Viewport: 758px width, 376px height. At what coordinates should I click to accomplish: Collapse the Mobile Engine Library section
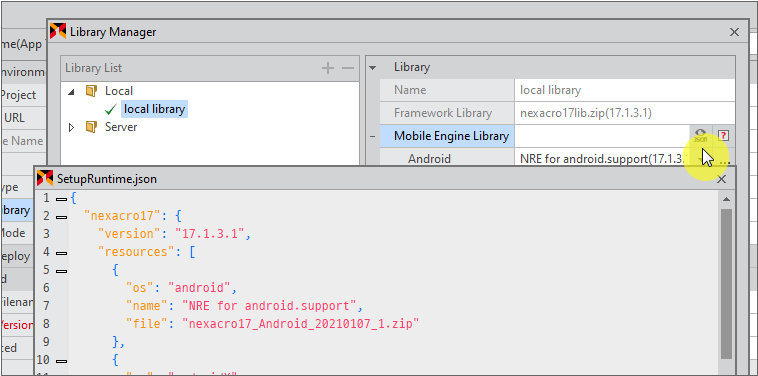tap(372, 137)
